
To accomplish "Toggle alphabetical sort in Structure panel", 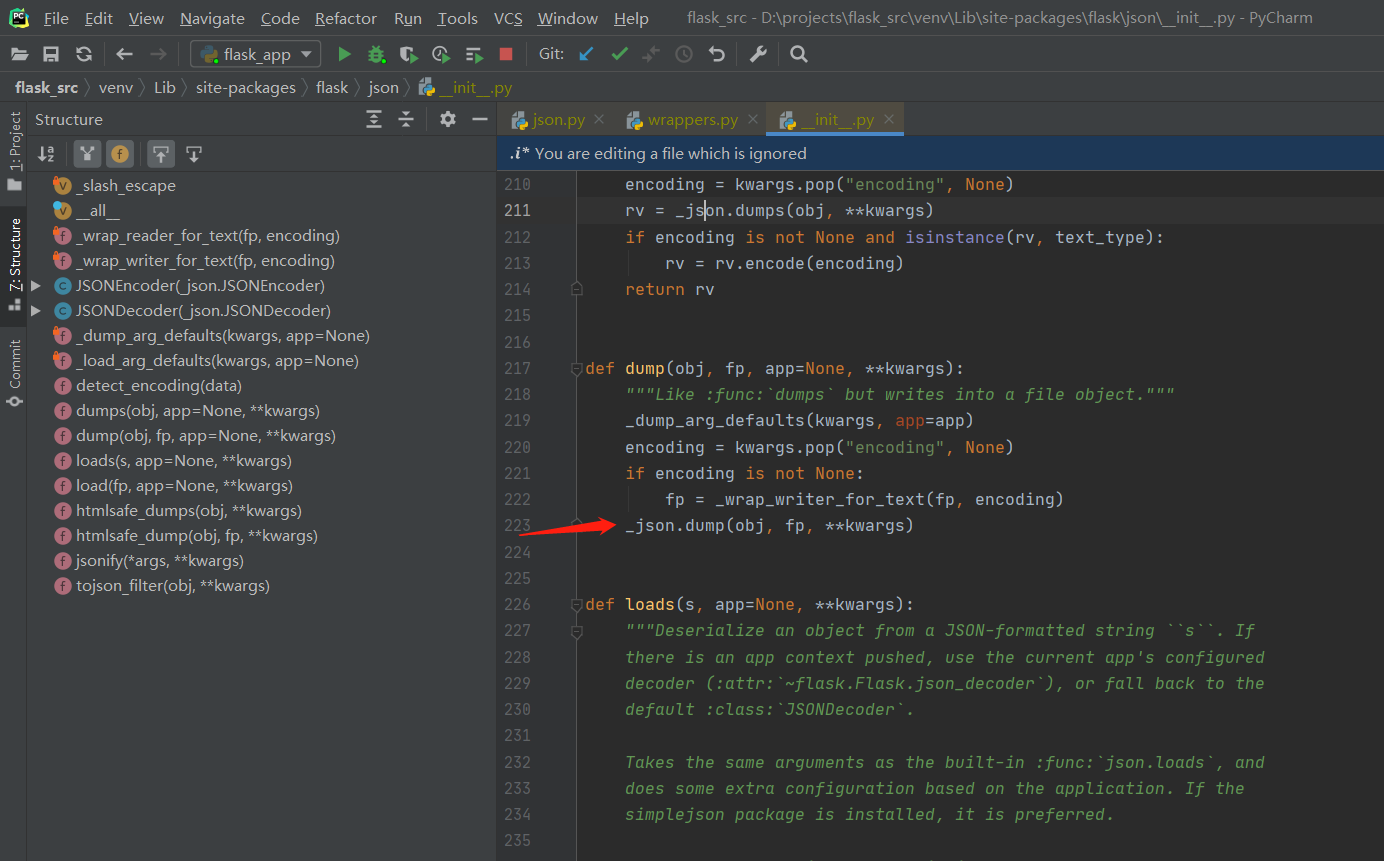I will coord(46,154).
